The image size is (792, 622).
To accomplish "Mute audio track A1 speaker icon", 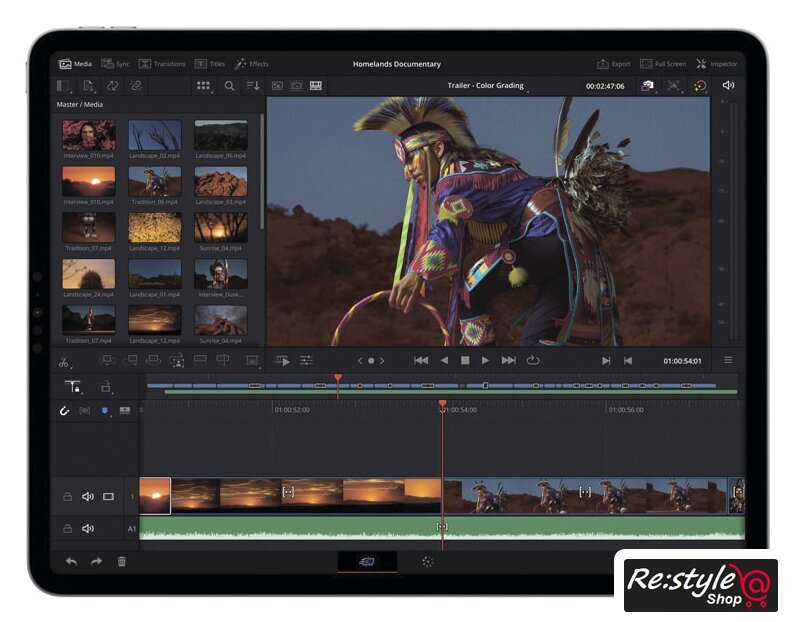I will coord(88,528).
